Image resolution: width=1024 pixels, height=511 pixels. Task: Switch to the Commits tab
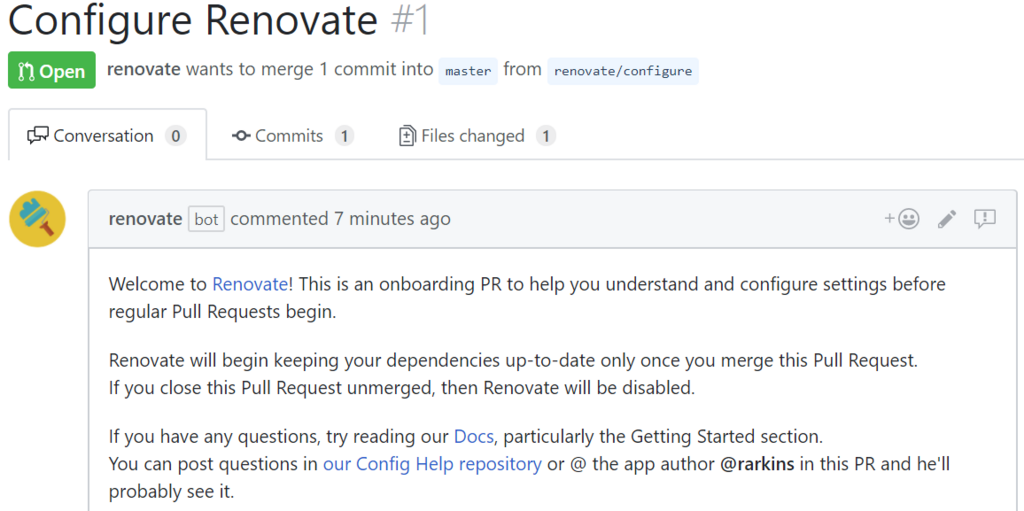[293, 136]
